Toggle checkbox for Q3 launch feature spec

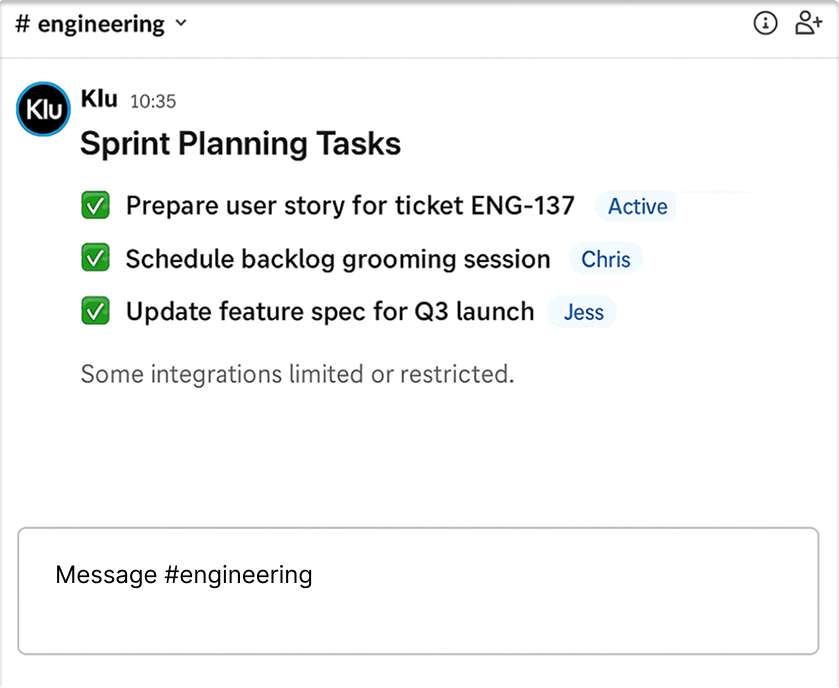point(96,311)
